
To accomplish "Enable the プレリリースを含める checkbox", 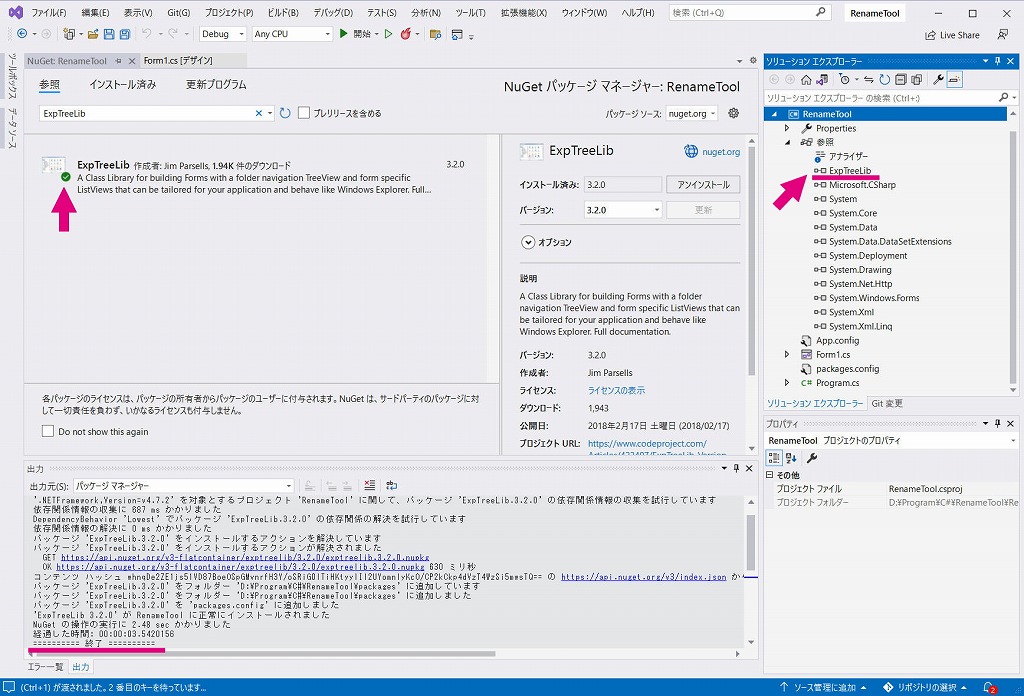I will click(x=304, y=113).
